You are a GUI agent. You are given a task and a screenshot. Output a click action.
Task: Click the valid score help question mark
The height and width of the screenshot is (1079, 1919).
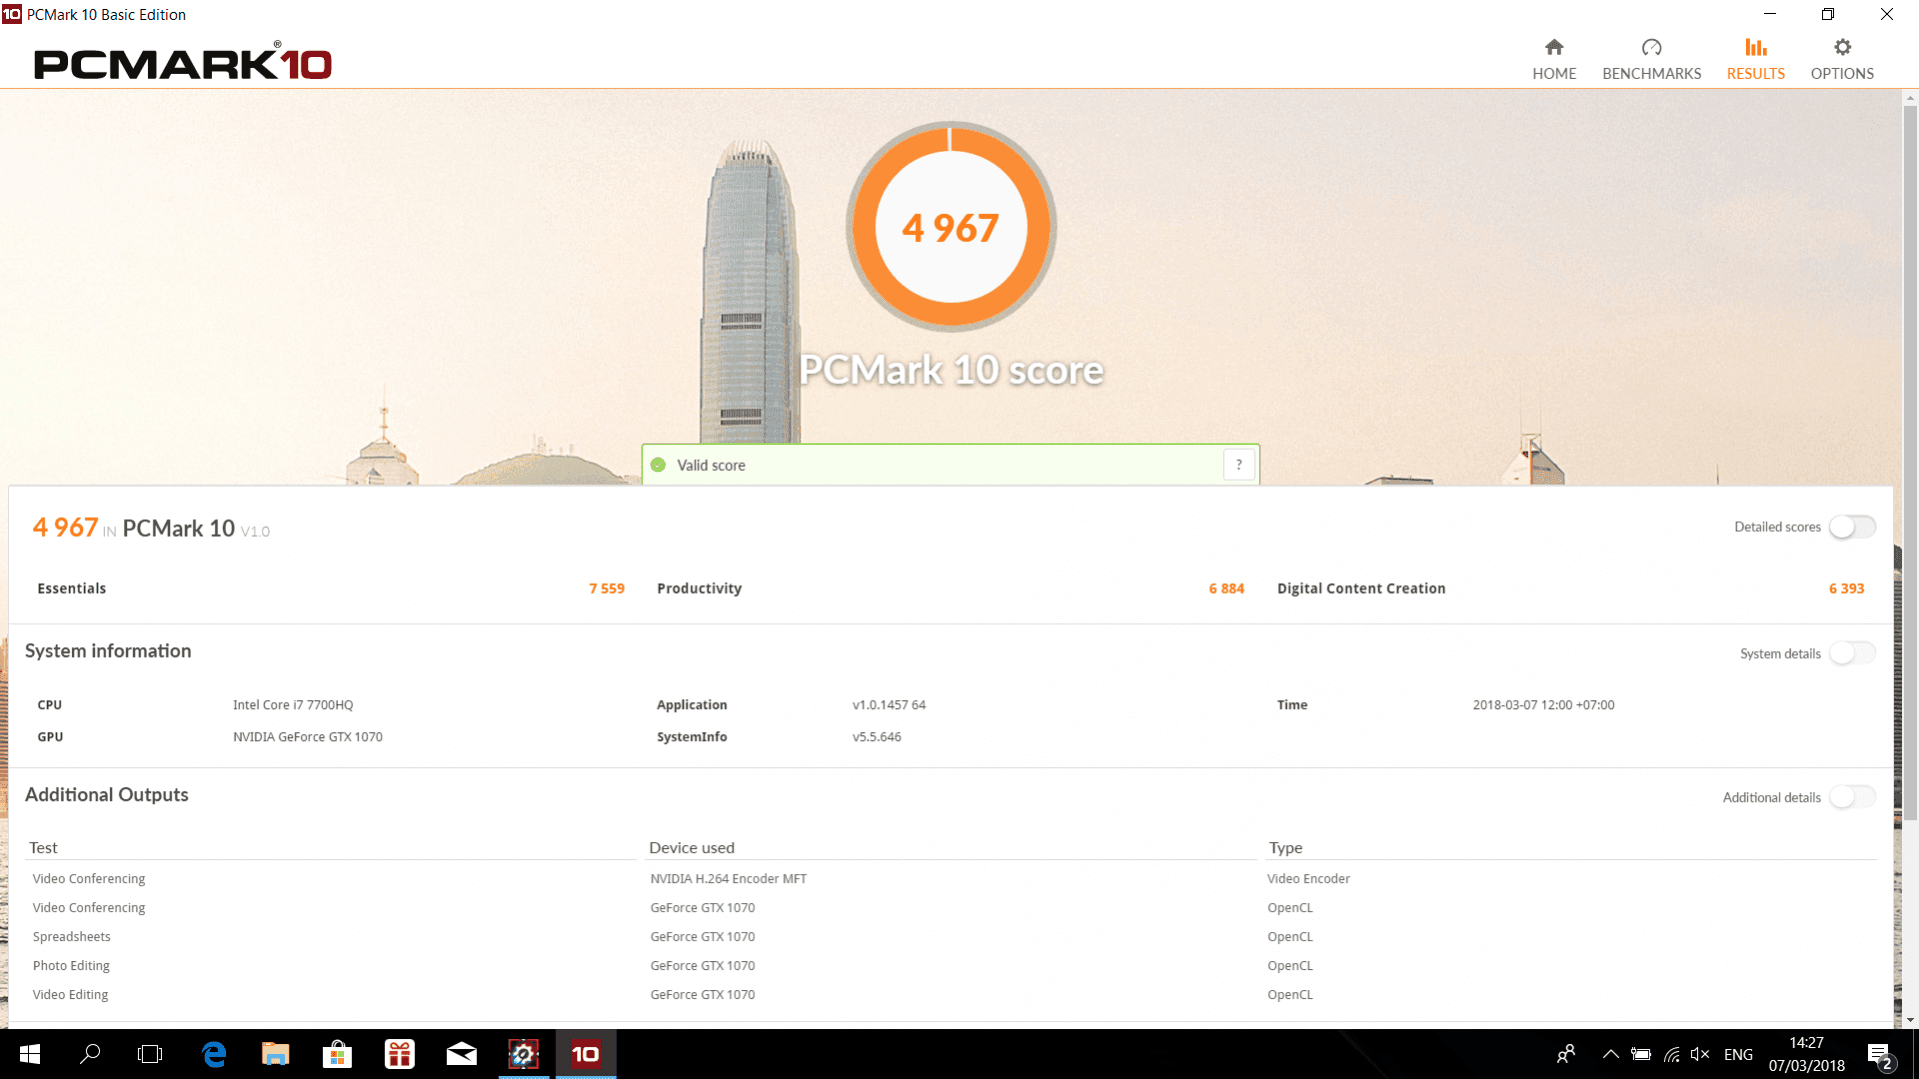(1238, 465)
